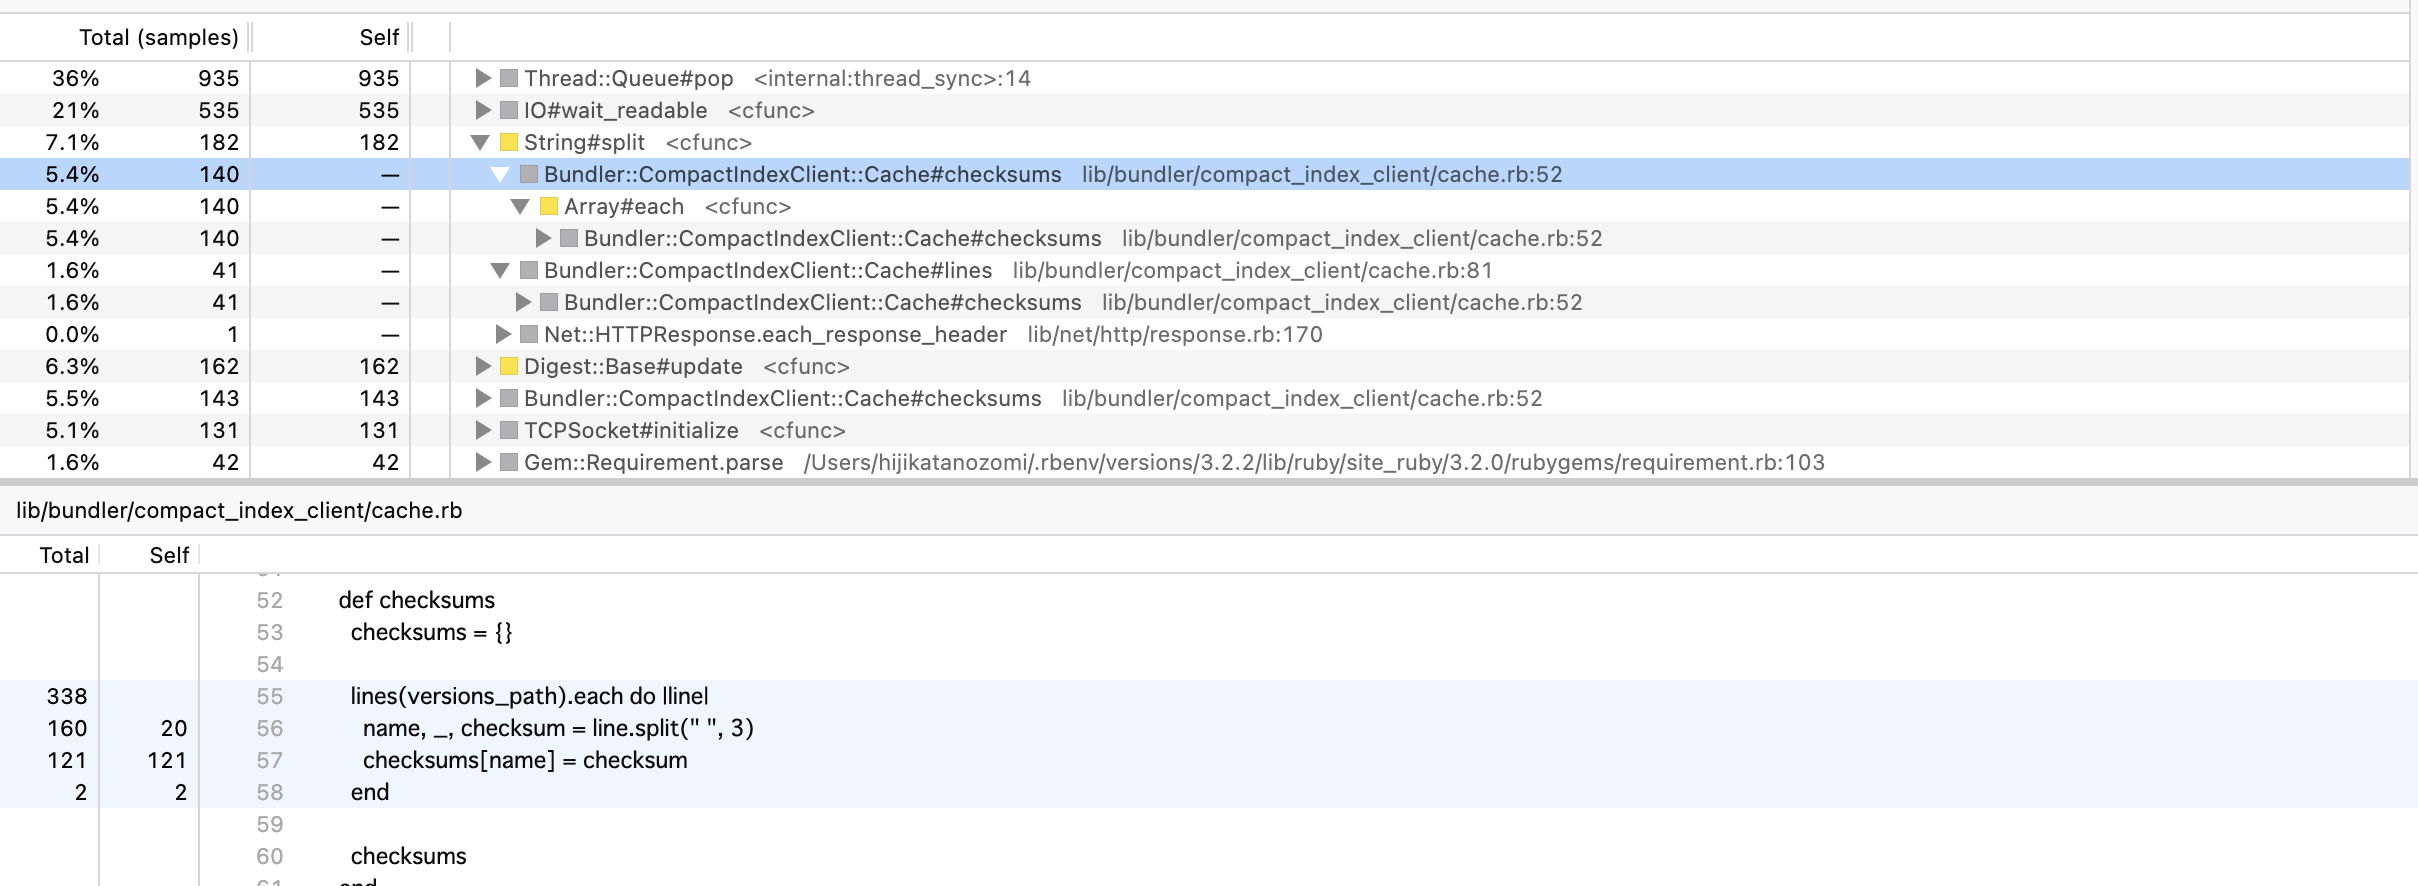
Task: Select the Array#each function name
Action: click(x=624, y=206)
